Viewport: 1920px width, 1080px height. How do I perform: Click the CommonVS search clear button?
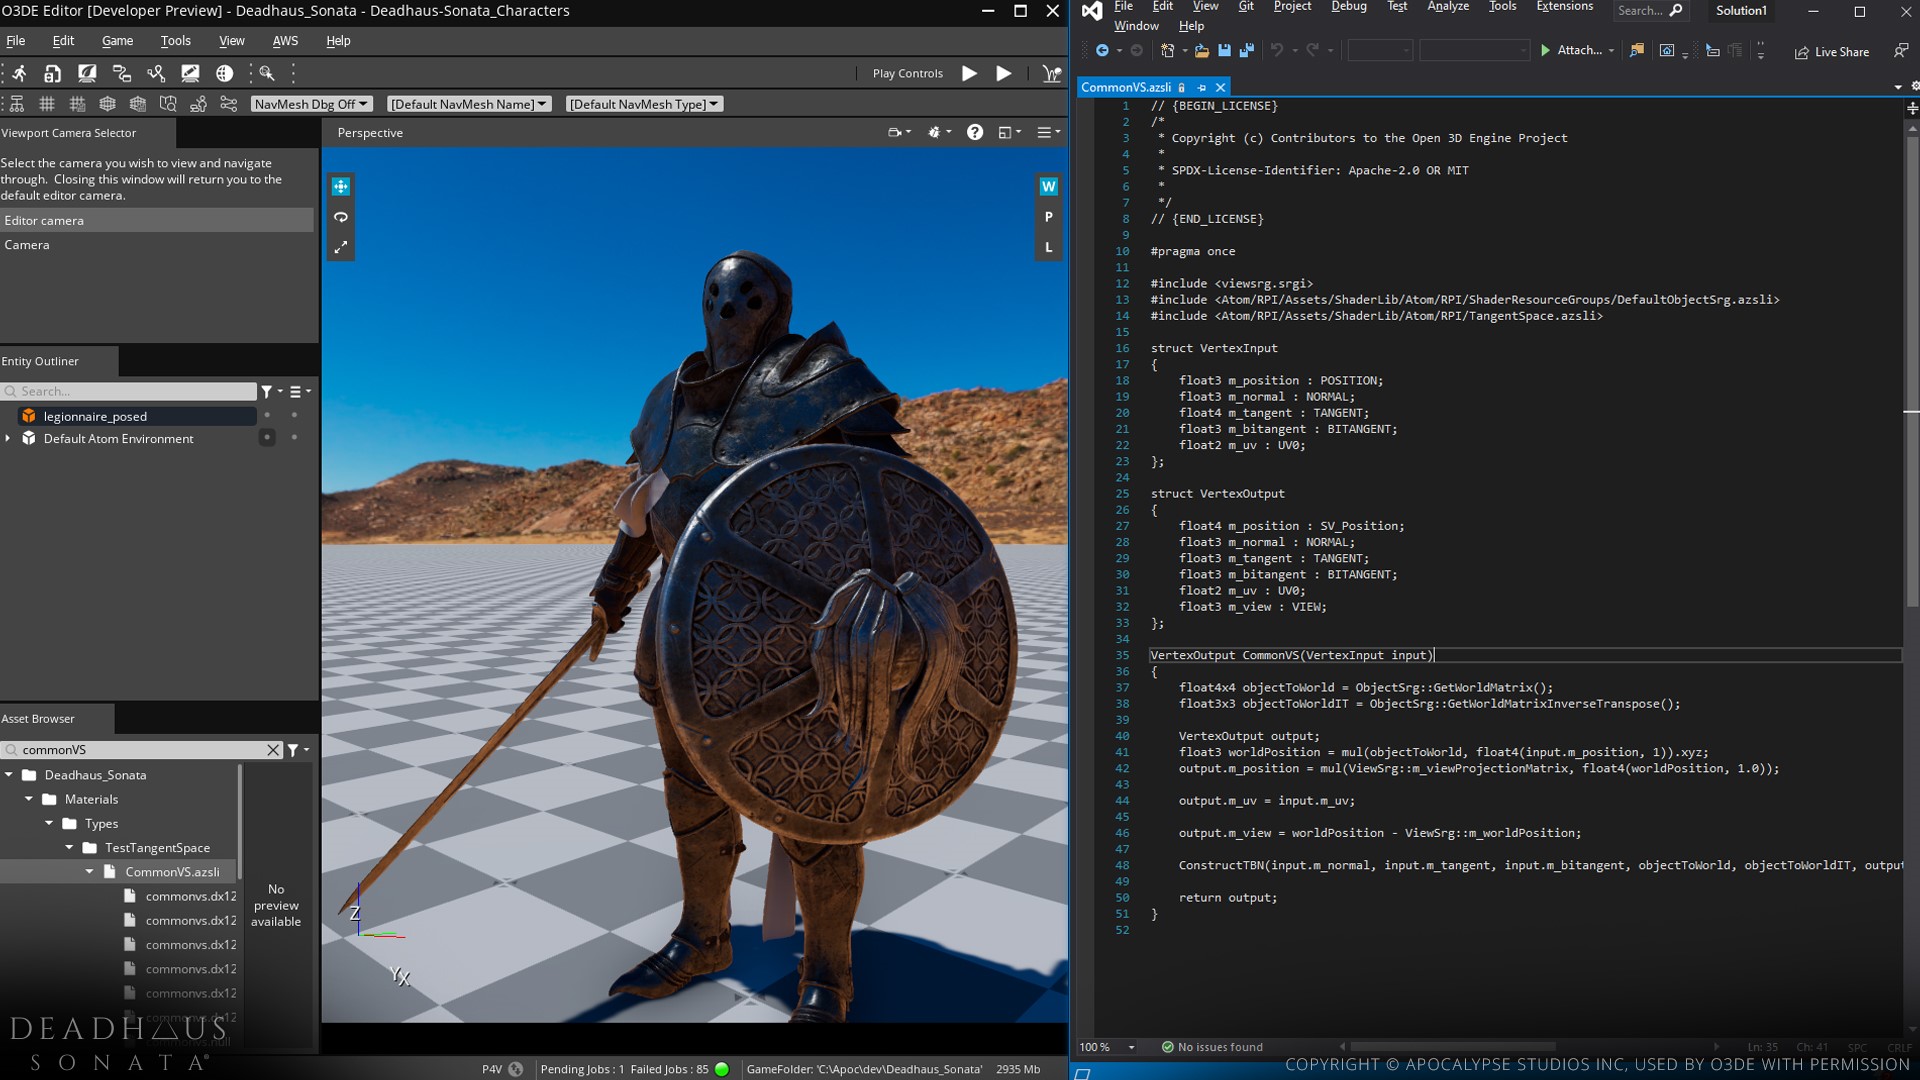[272, 749]
